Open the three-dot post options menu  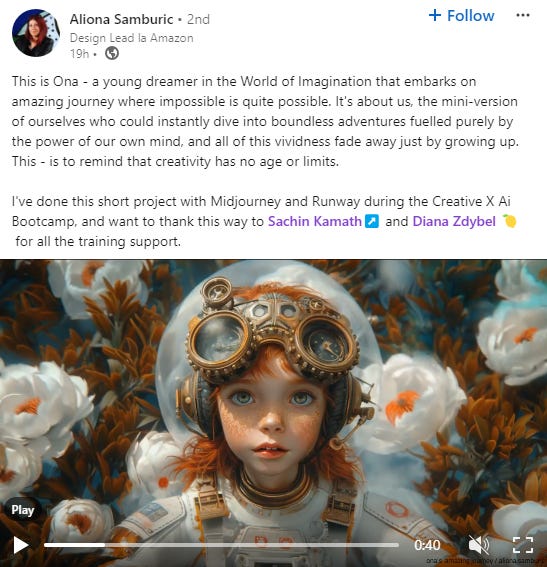pos(523,16)
